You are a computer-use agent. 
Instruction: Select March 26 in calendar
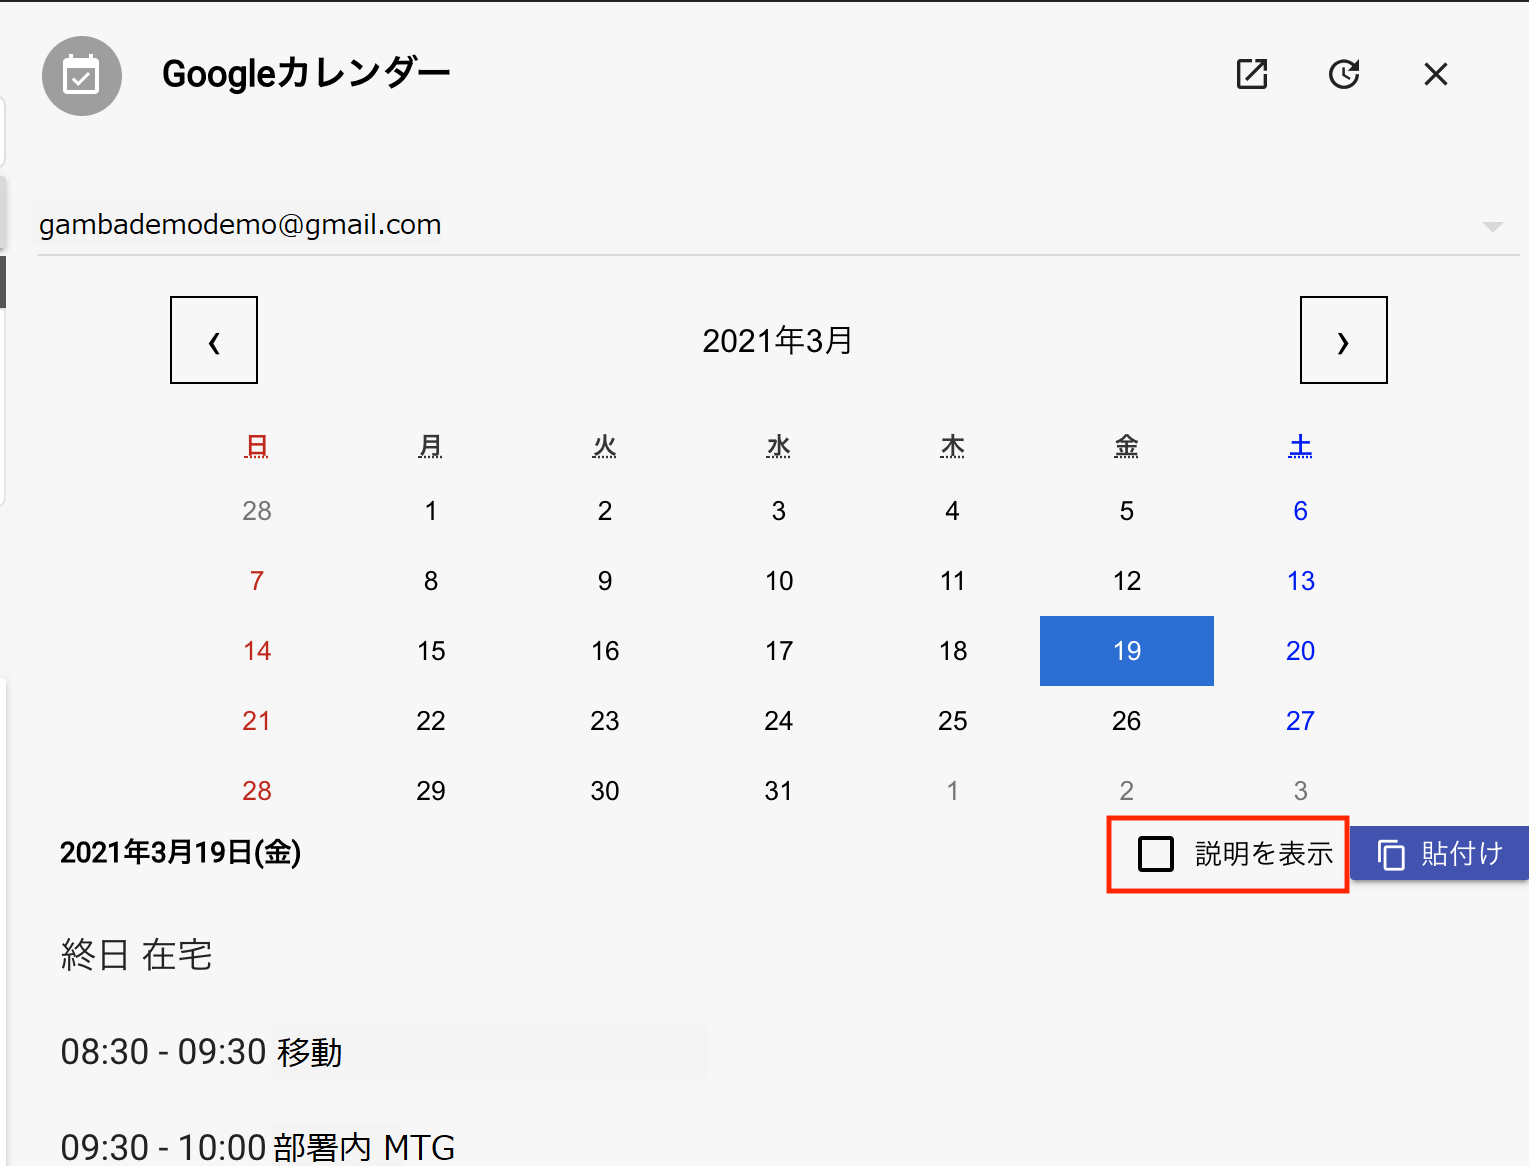1126,721
